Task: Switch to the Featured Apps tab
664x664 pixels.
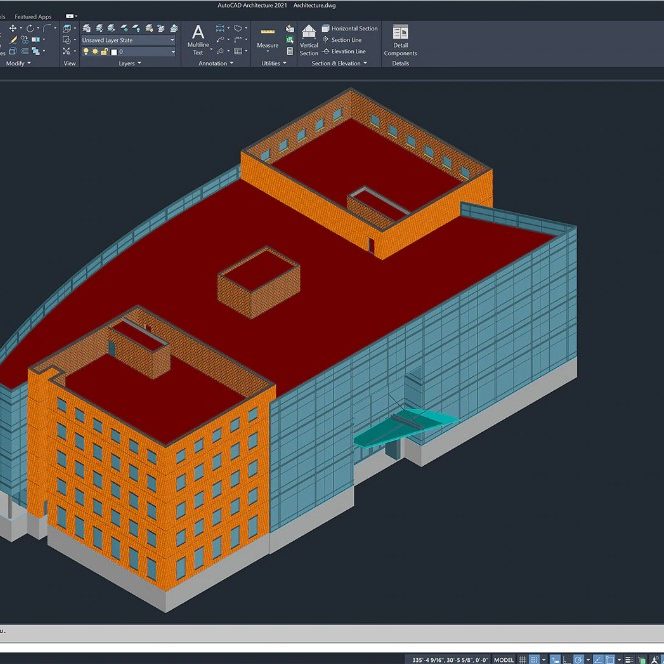Action: [x=33, y=16]
